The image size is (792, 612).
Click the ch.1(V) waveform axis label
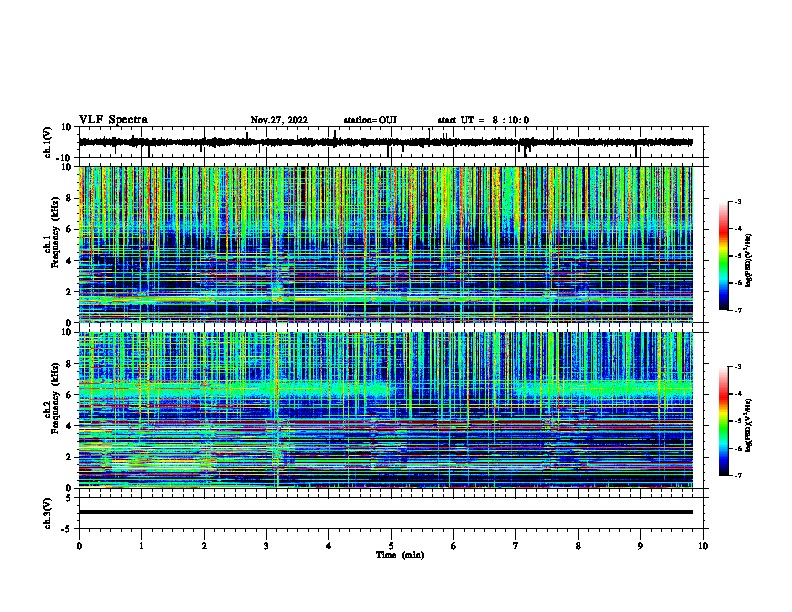pos(48,142)
